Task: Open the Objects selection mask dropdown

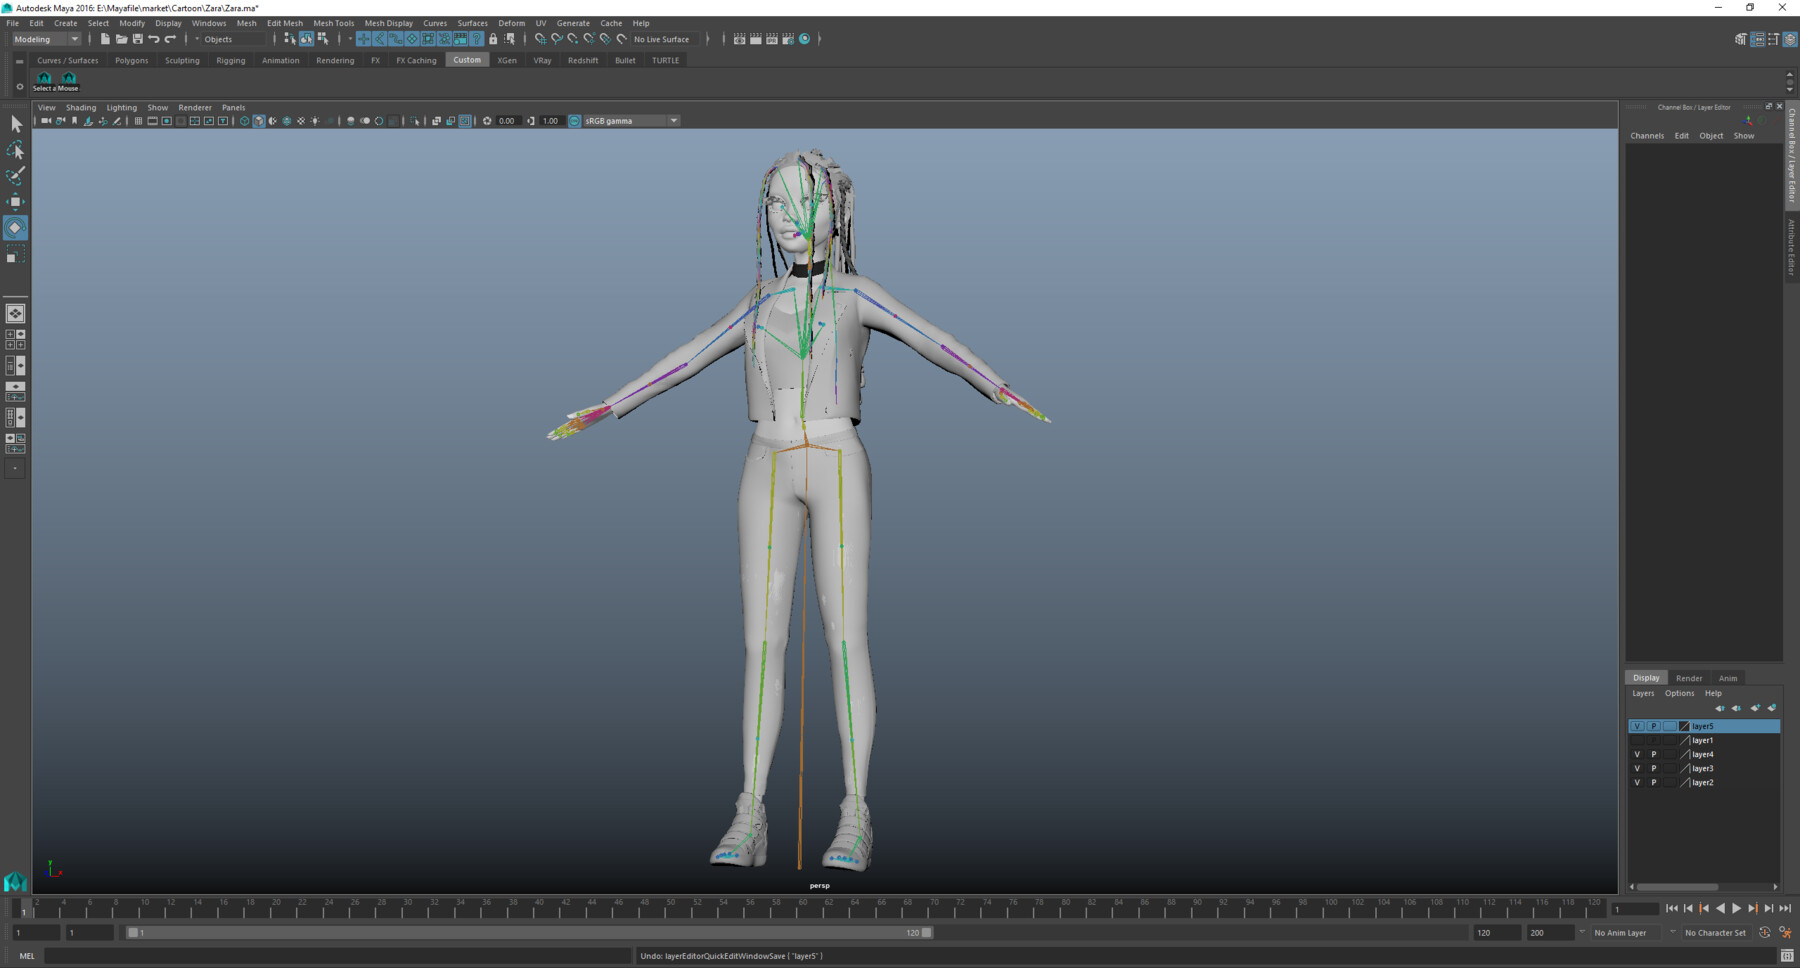Action: pos(230,39)
